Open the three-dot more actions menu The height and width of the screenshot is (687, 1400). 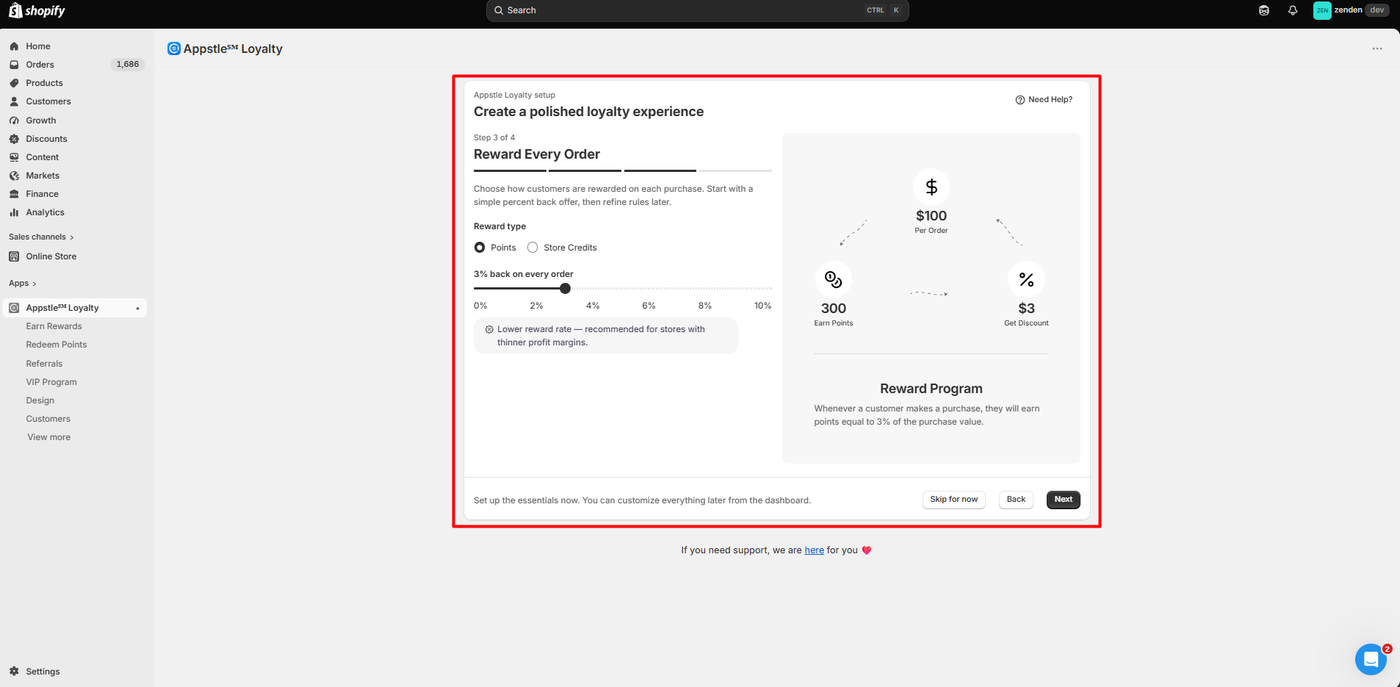click(1377, 48)
